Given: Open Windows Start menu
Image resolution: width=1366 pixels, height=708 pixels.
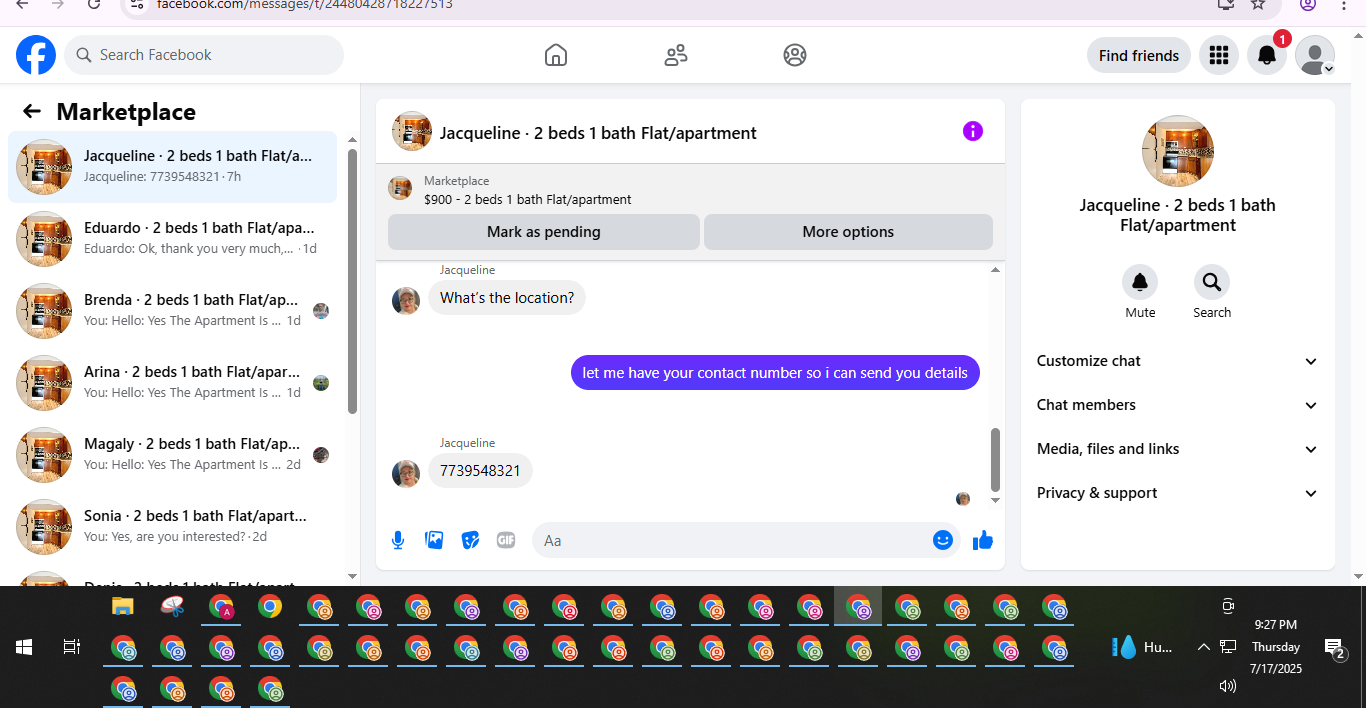Looking at the screenshot, I should 24,647.
